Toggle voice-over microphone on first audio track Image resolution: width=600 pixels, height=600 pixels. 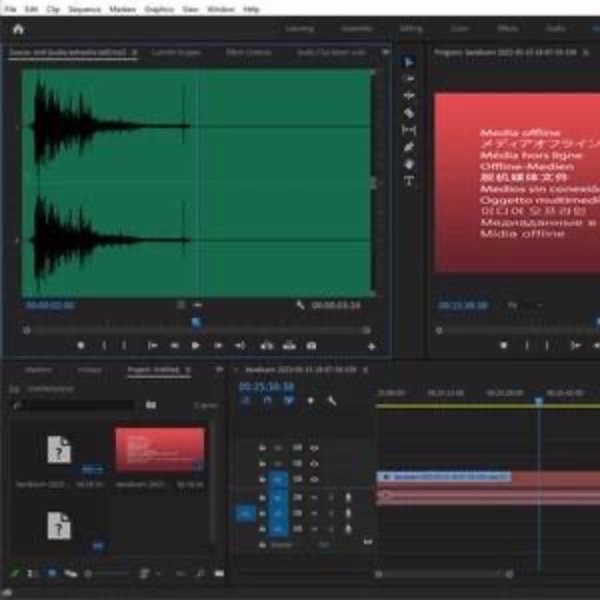348,497
